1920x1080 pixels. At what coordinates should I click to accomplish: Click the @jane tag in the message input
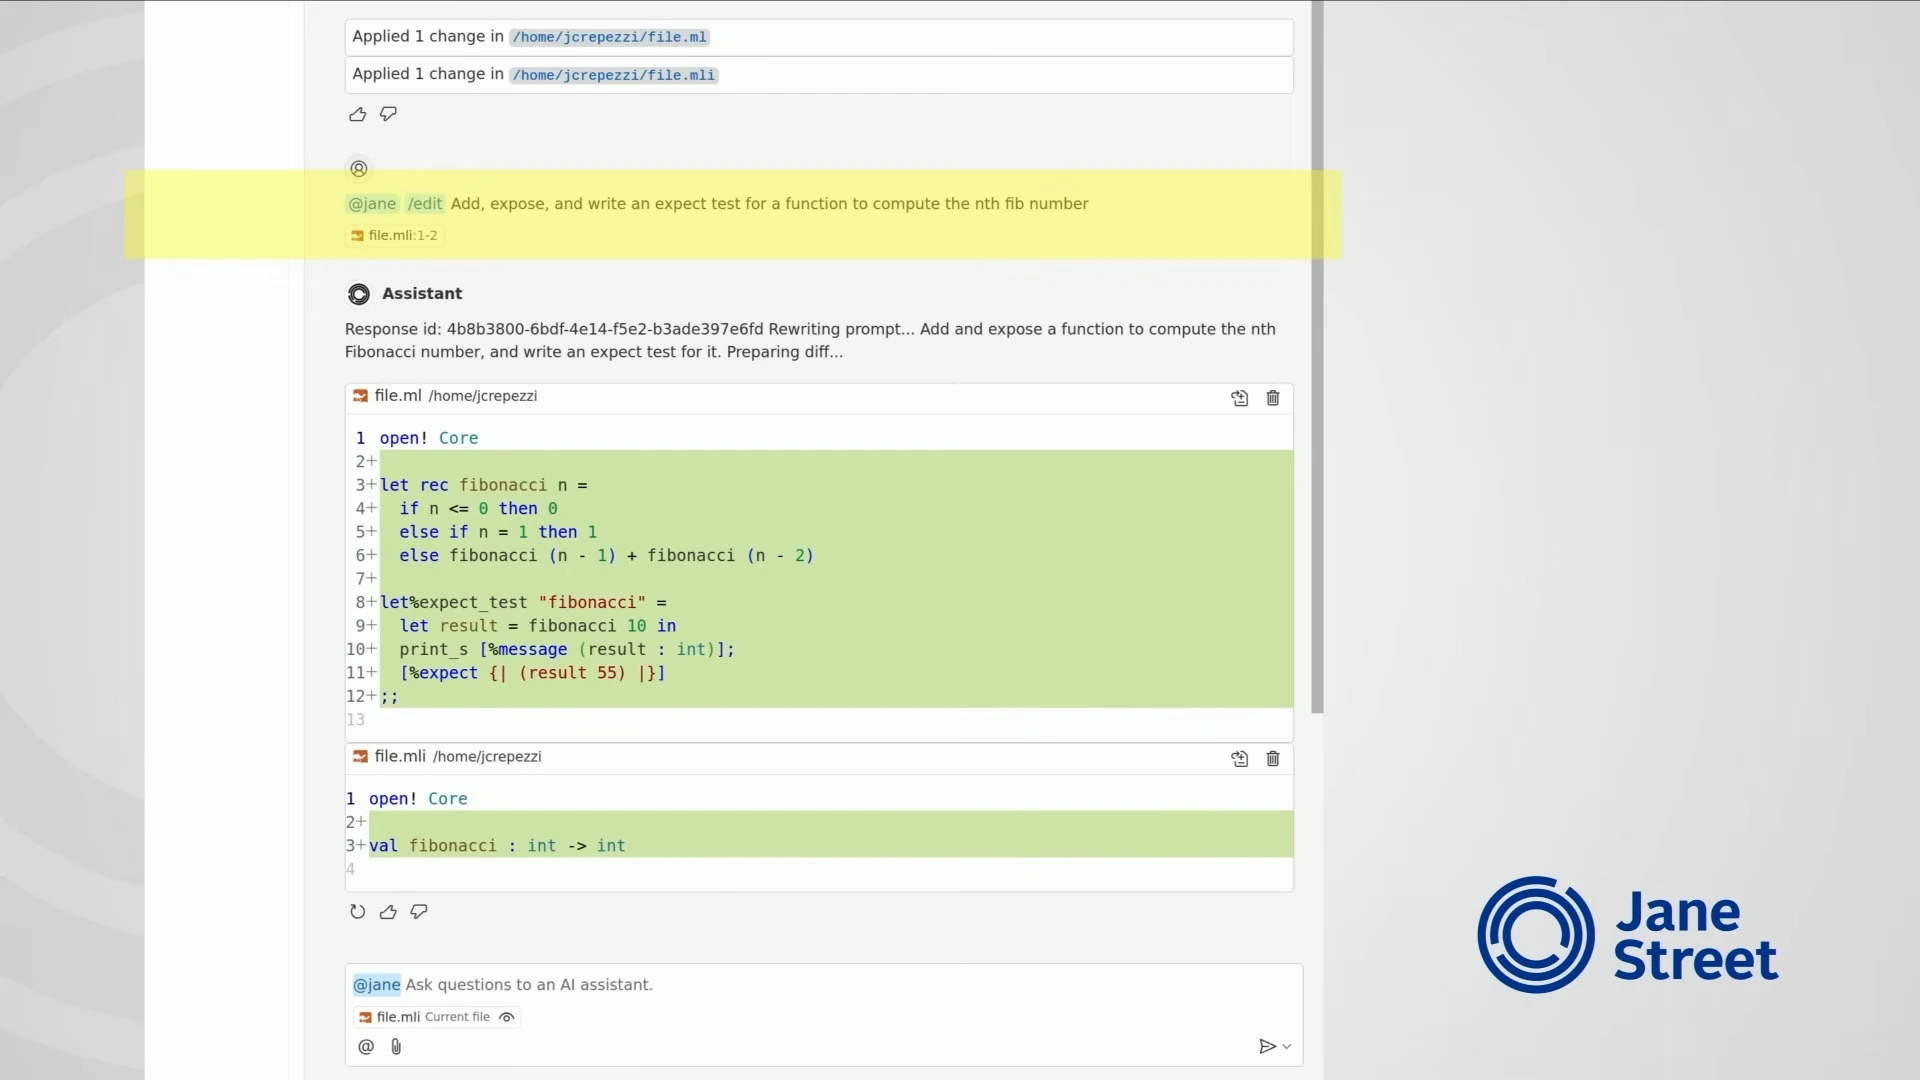pyautogui.click(x=376, y=985)
